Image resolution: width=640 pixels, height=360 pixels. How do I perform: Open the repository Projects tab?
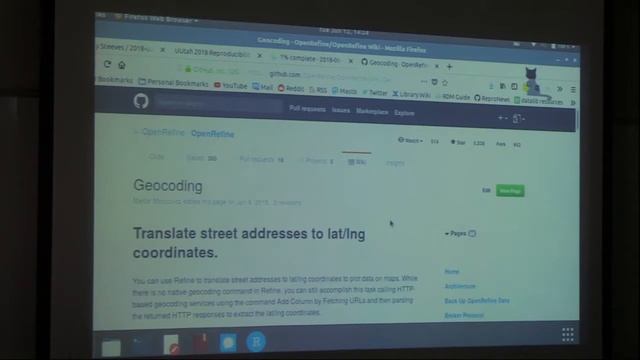[319, 161]
